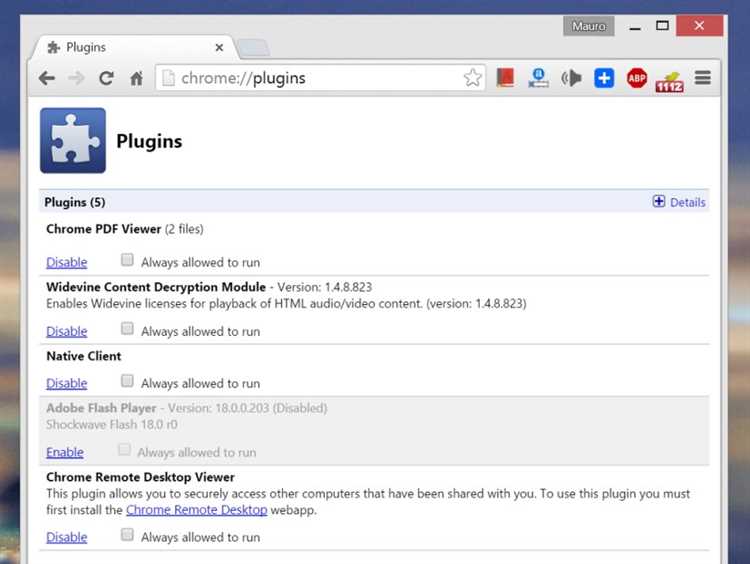Click the red 1112 counter extension icon

pos(670,82)
